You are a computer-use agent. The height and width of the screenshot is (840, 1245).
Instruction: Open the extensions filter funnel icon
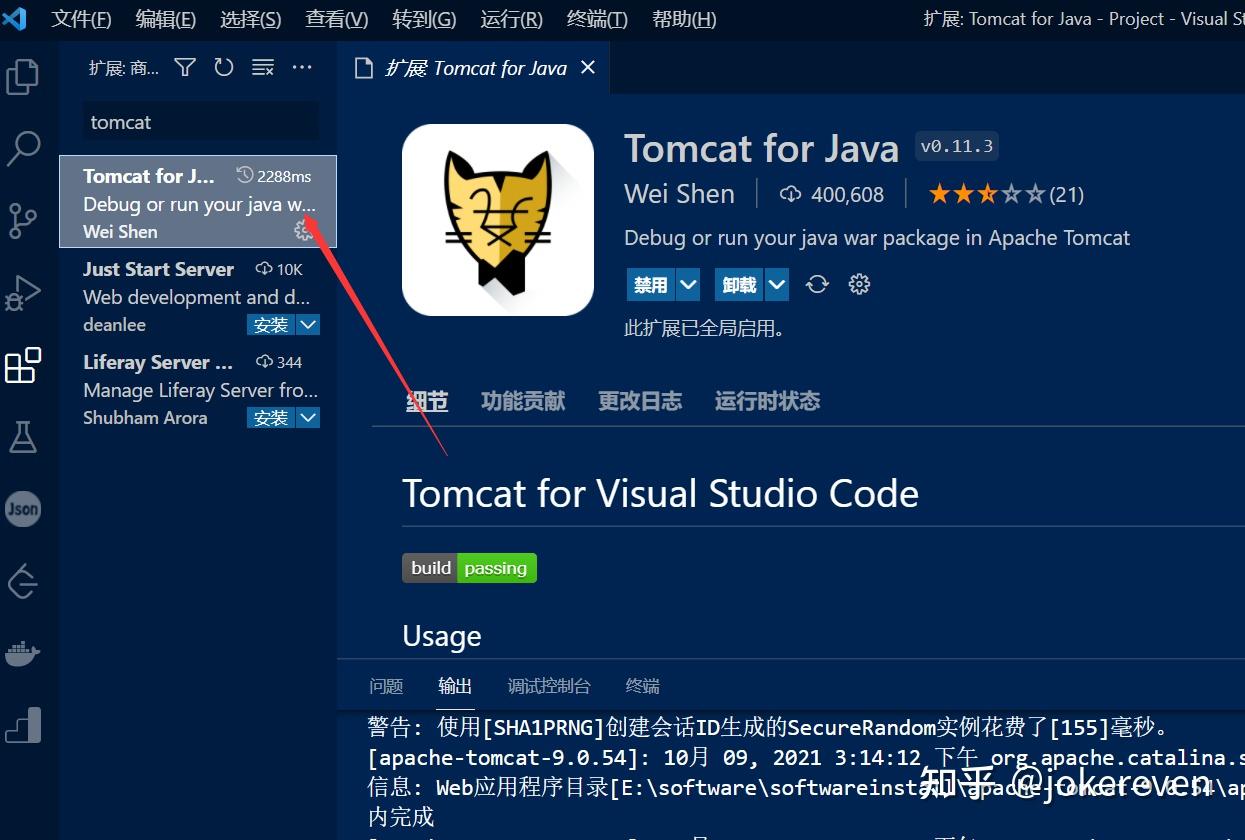pos(184,67)
